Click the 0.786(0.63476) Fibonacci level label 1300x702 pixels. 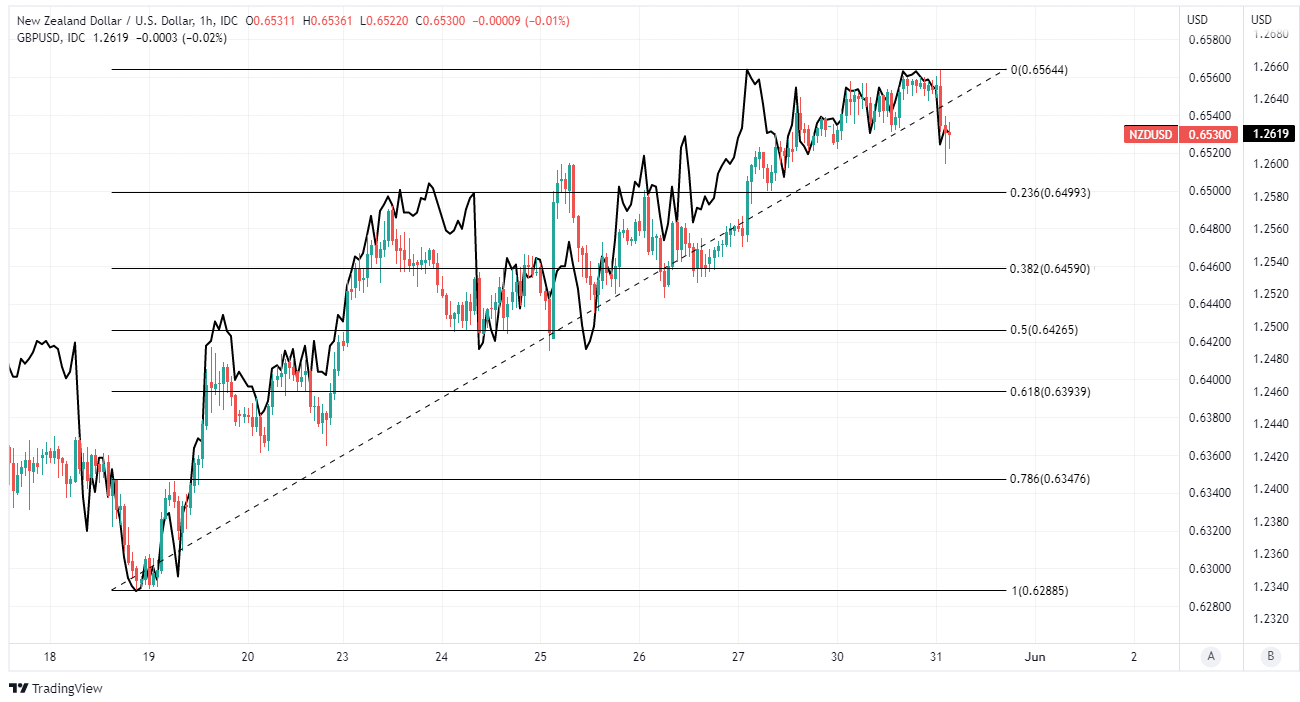tap(1048, 479)
